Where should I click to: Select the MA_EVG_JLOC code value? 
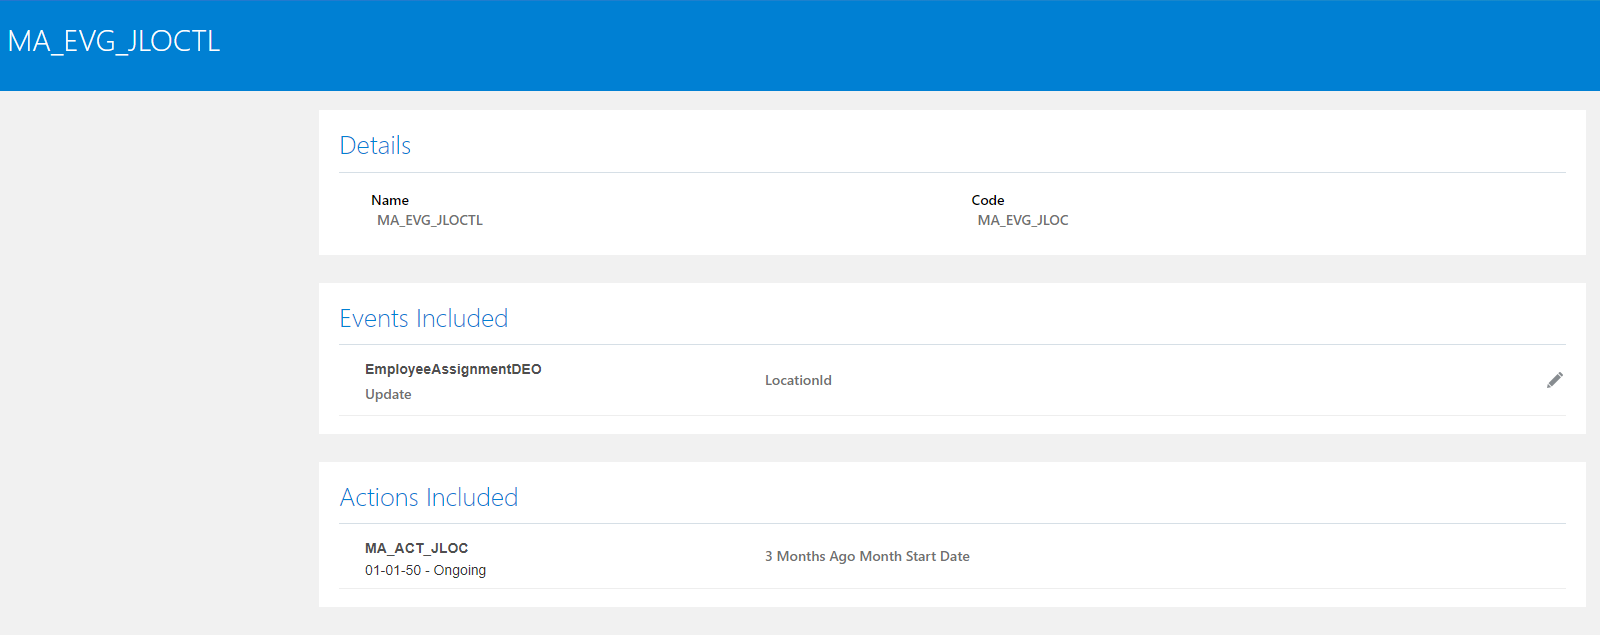pos(1023,220)
